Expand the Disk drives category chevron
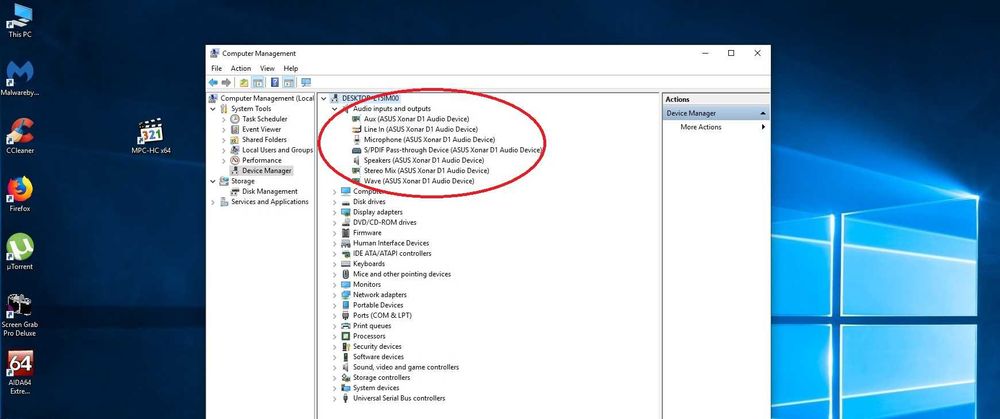 (x=334, y=202)
